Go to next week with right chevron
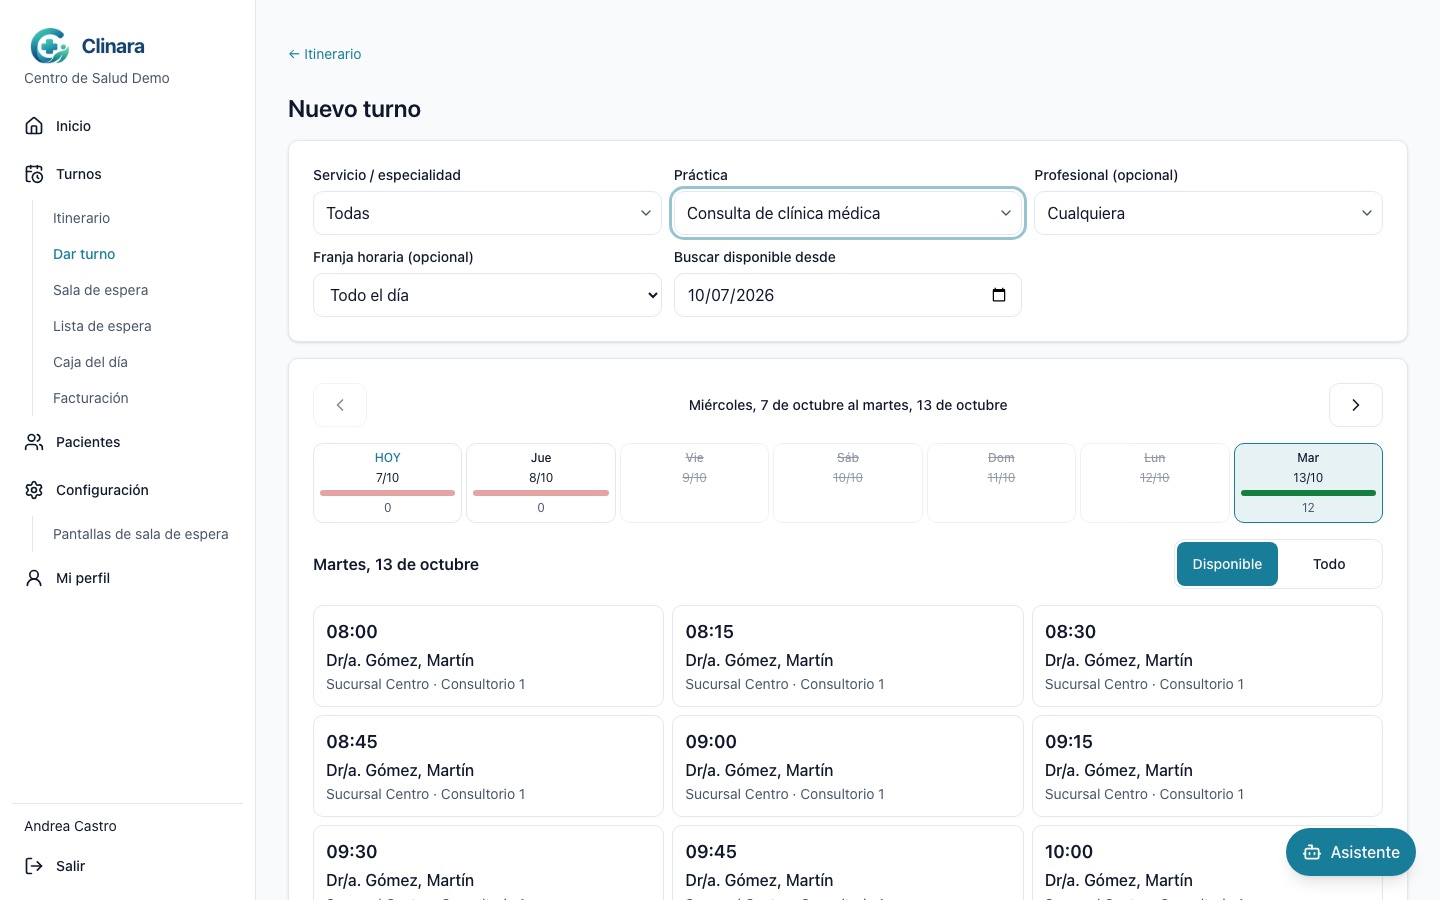Image resolution: width=1440 pixels, height=900 pixels. [1355, 405]
